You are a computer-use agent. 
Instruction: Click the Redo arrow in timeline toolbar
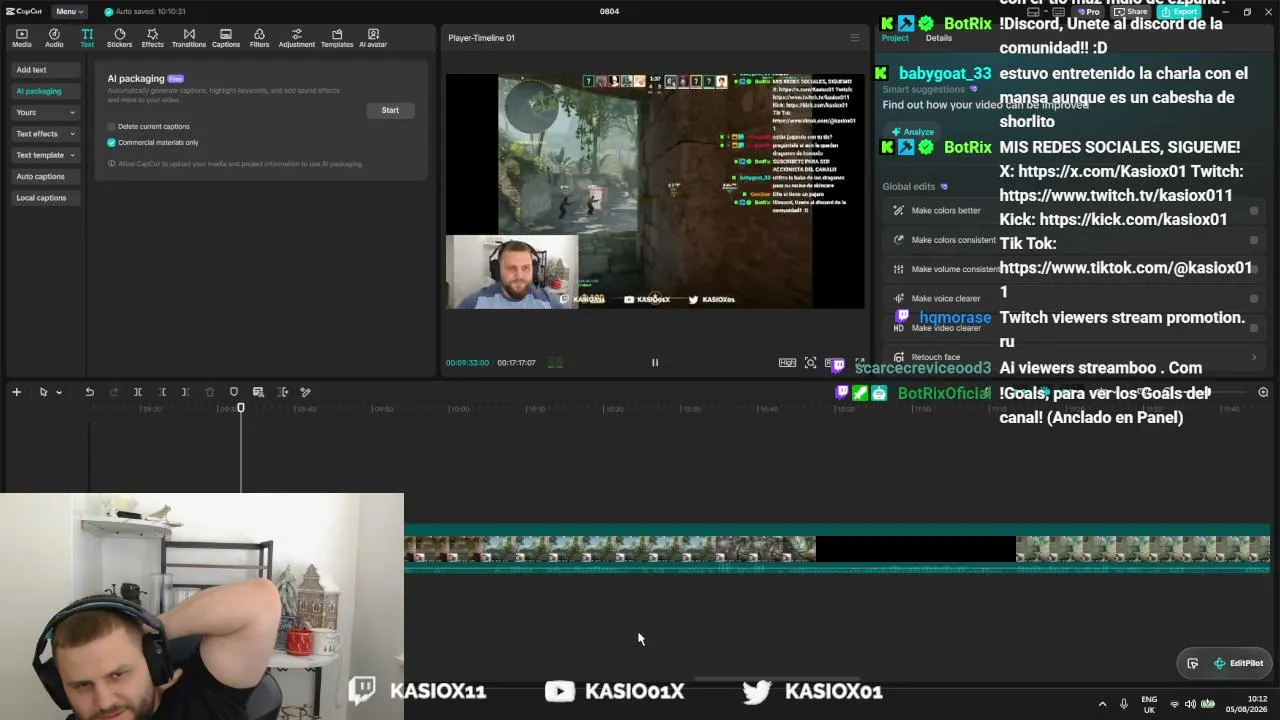(113, 392)
